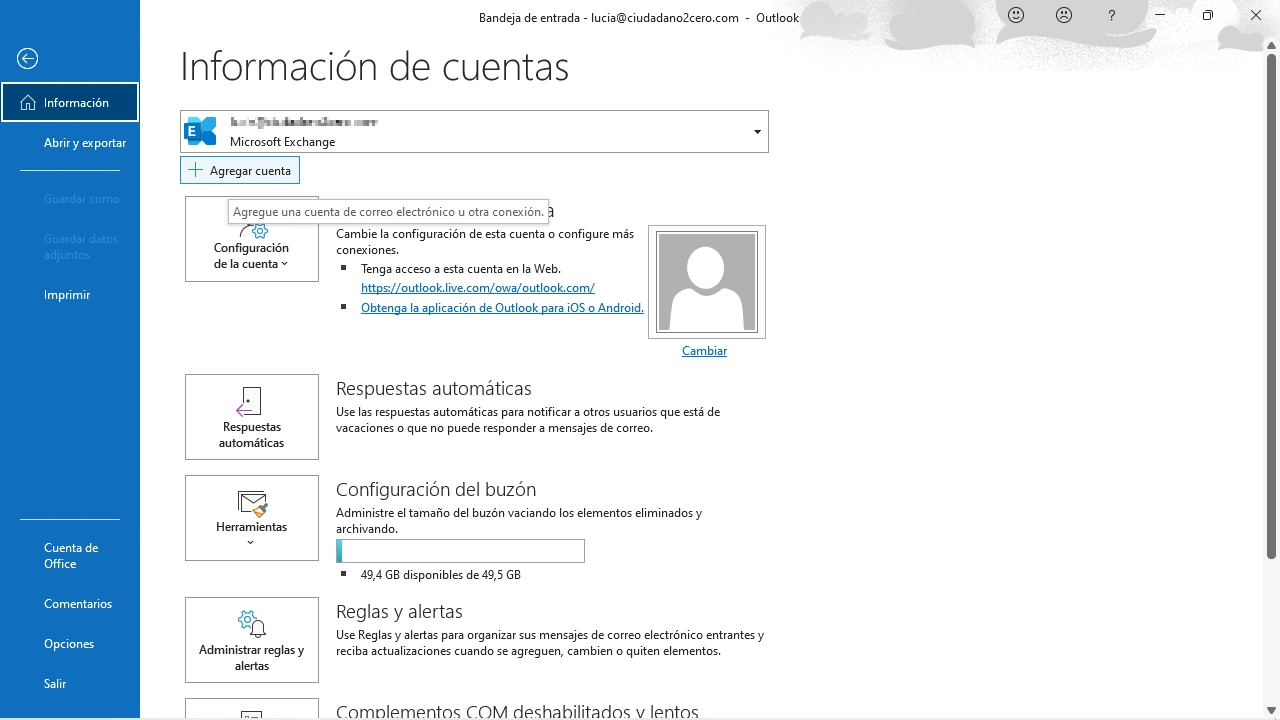Go back using the circled arrow icon
1280x720 pixels.
(x=28, y=59)
